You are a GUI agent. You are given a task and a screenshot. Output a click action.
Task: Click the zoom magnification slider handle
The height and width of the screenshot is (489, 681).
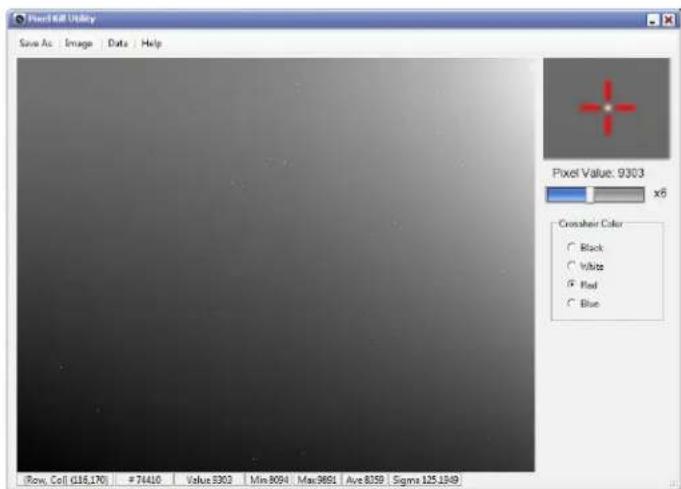pos(590,195)
